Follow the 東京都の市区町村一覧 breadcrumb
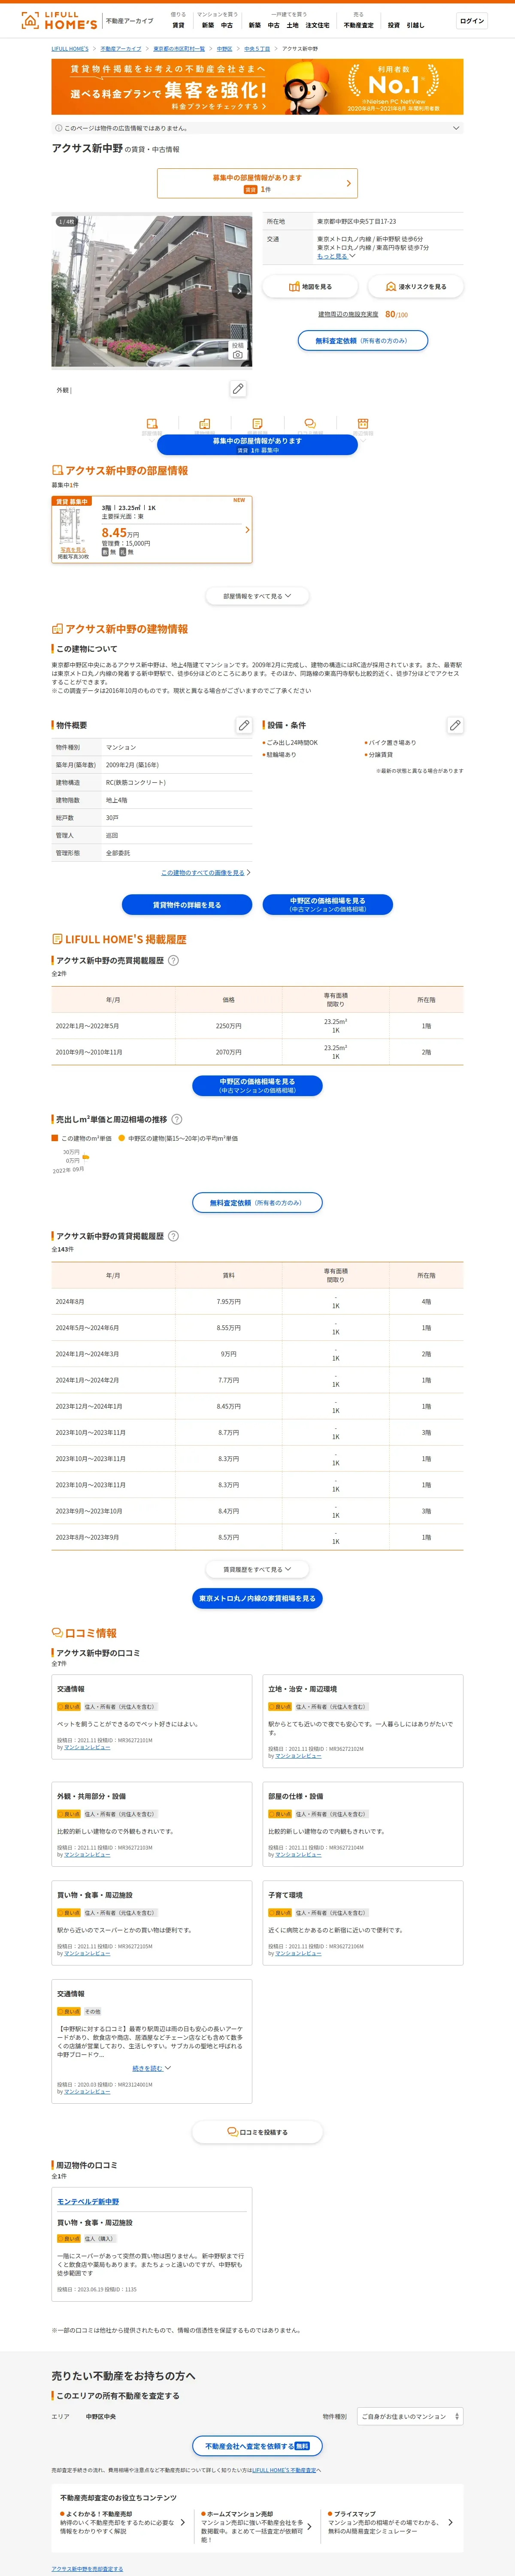 point(179,48)
